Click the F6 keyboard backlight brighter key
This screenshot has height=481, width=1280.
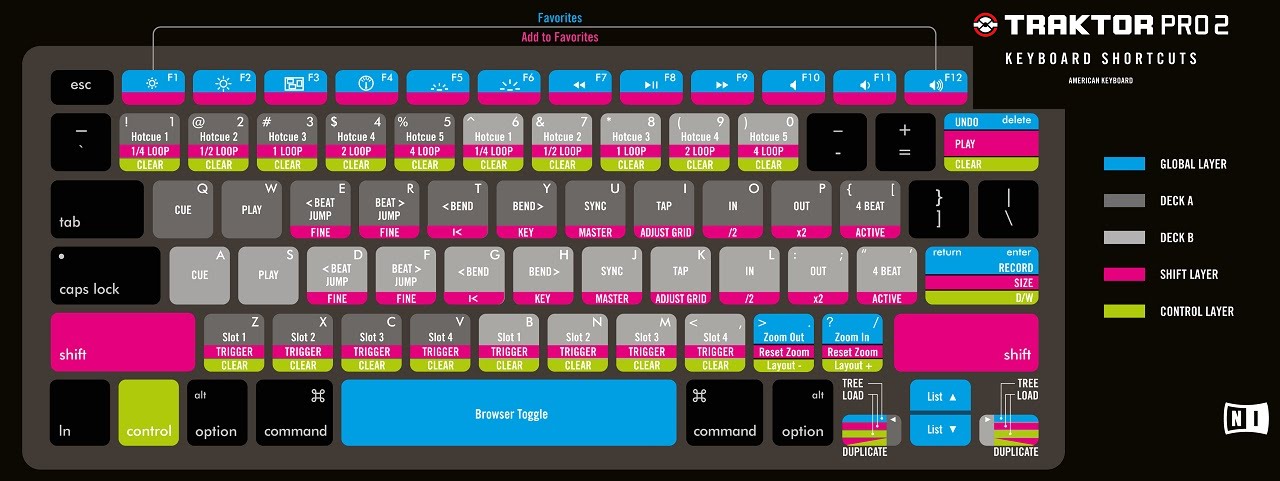click(x=509, y=87)
